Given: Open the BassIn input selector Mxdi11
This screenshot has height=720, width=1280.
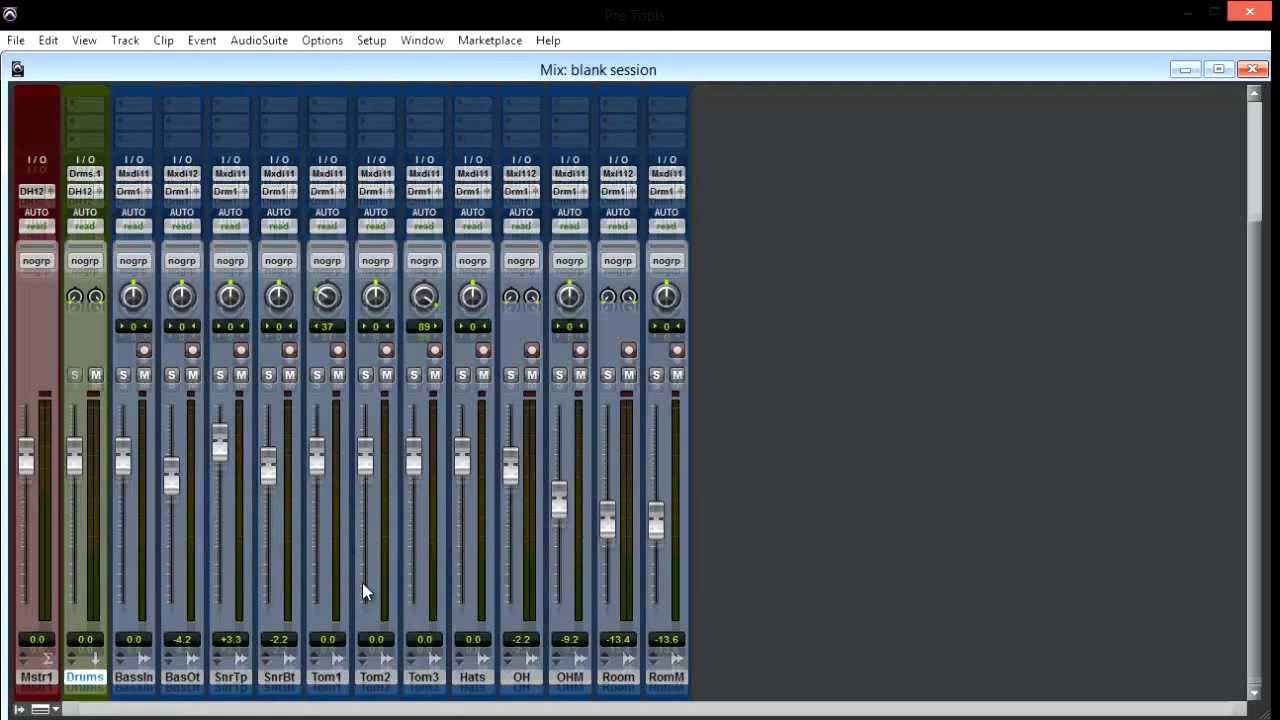Looking at the screenshot, I should pyautogui.click(x=133, y=174).
